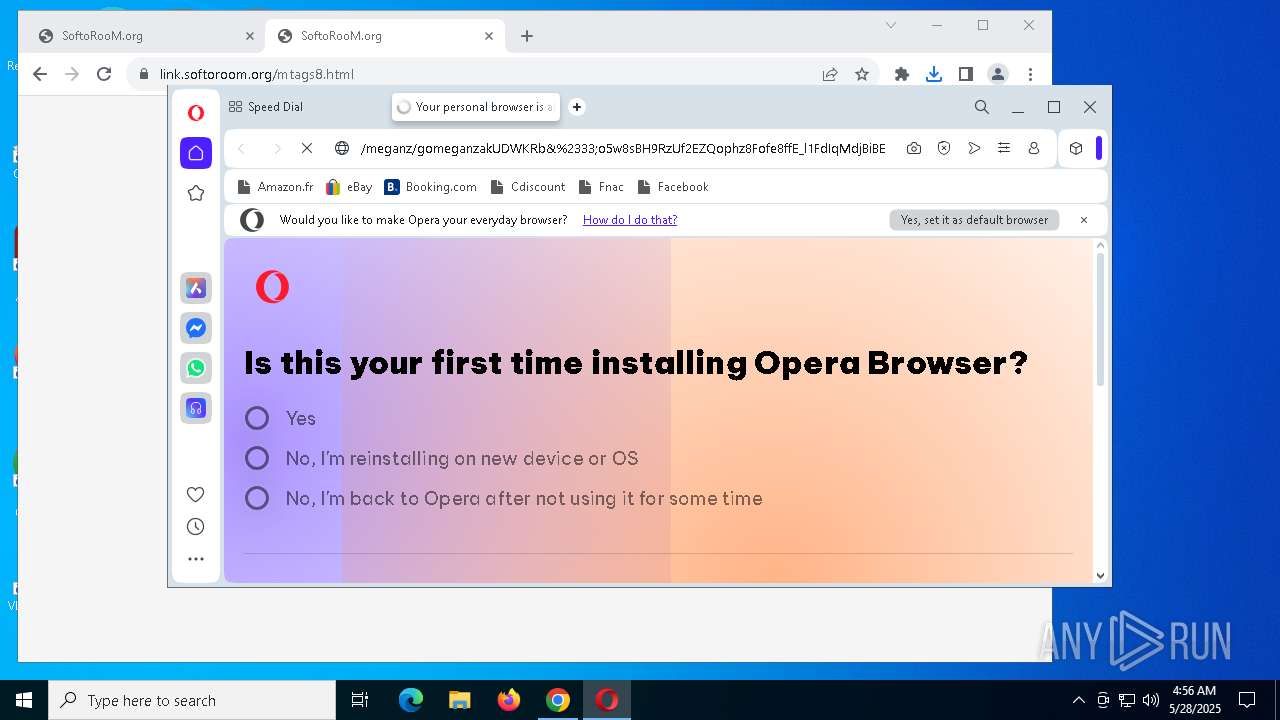This screenshot has width=1280, height=720.
Task: Select Yes radio option
Action: [257, 418]
